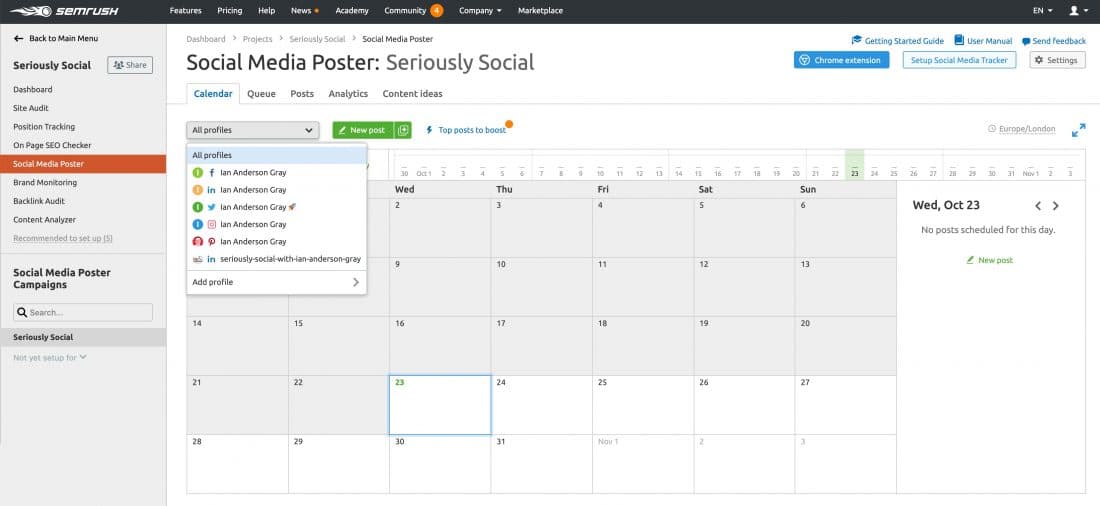Screen dimensions: 1100x506
Task: Open the All profiles dropdown
Action: 253,130
